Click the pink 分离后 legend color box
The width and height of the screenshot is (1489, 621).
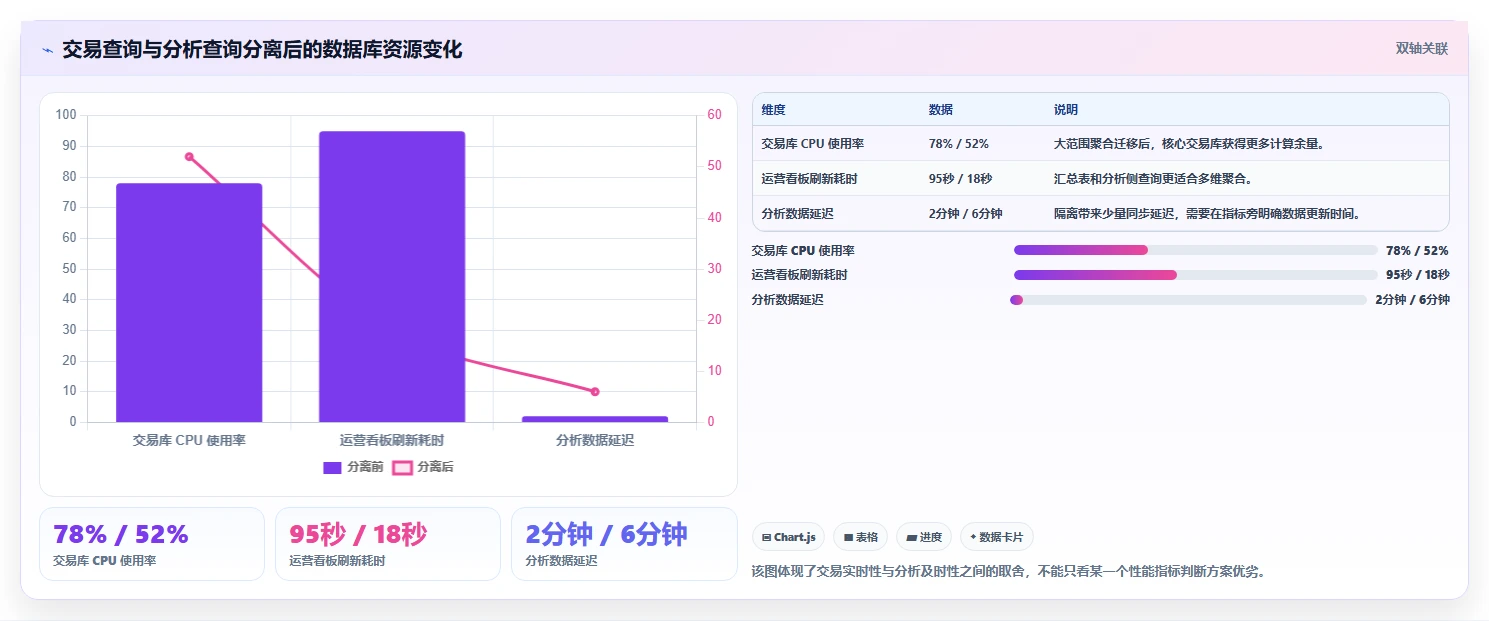click(402, 467)
